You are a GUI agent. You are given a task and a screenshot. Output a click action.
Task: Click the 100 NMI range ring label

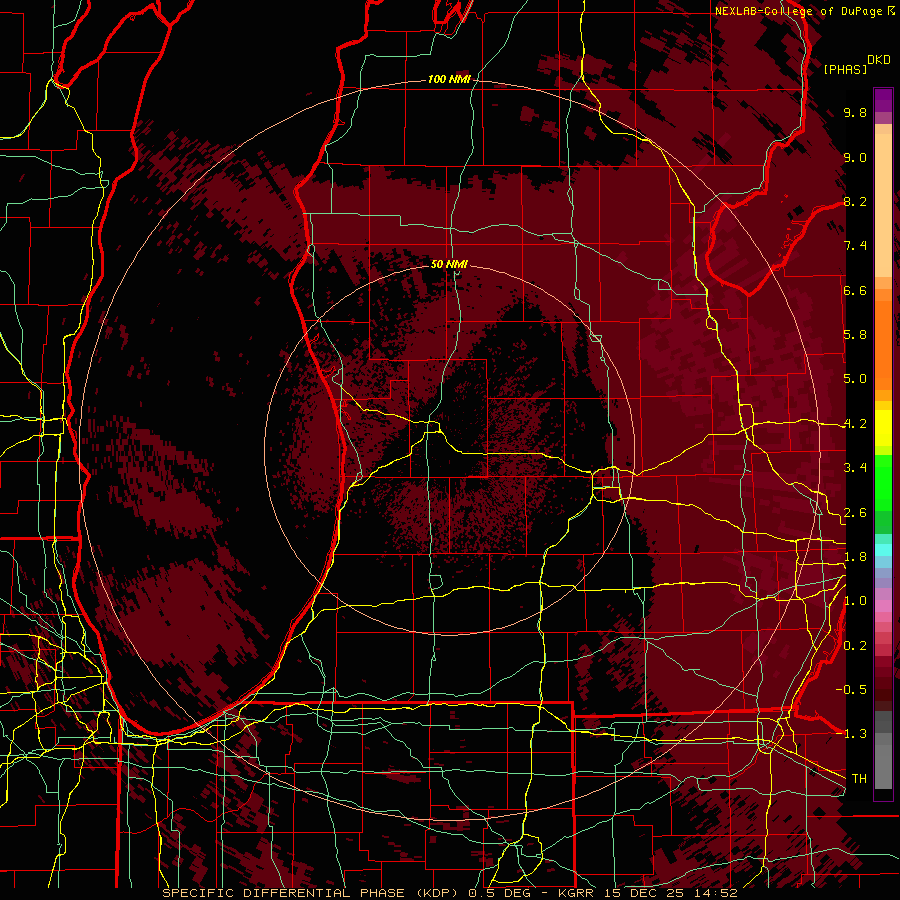pyautogui.click(x=449, y=79)
